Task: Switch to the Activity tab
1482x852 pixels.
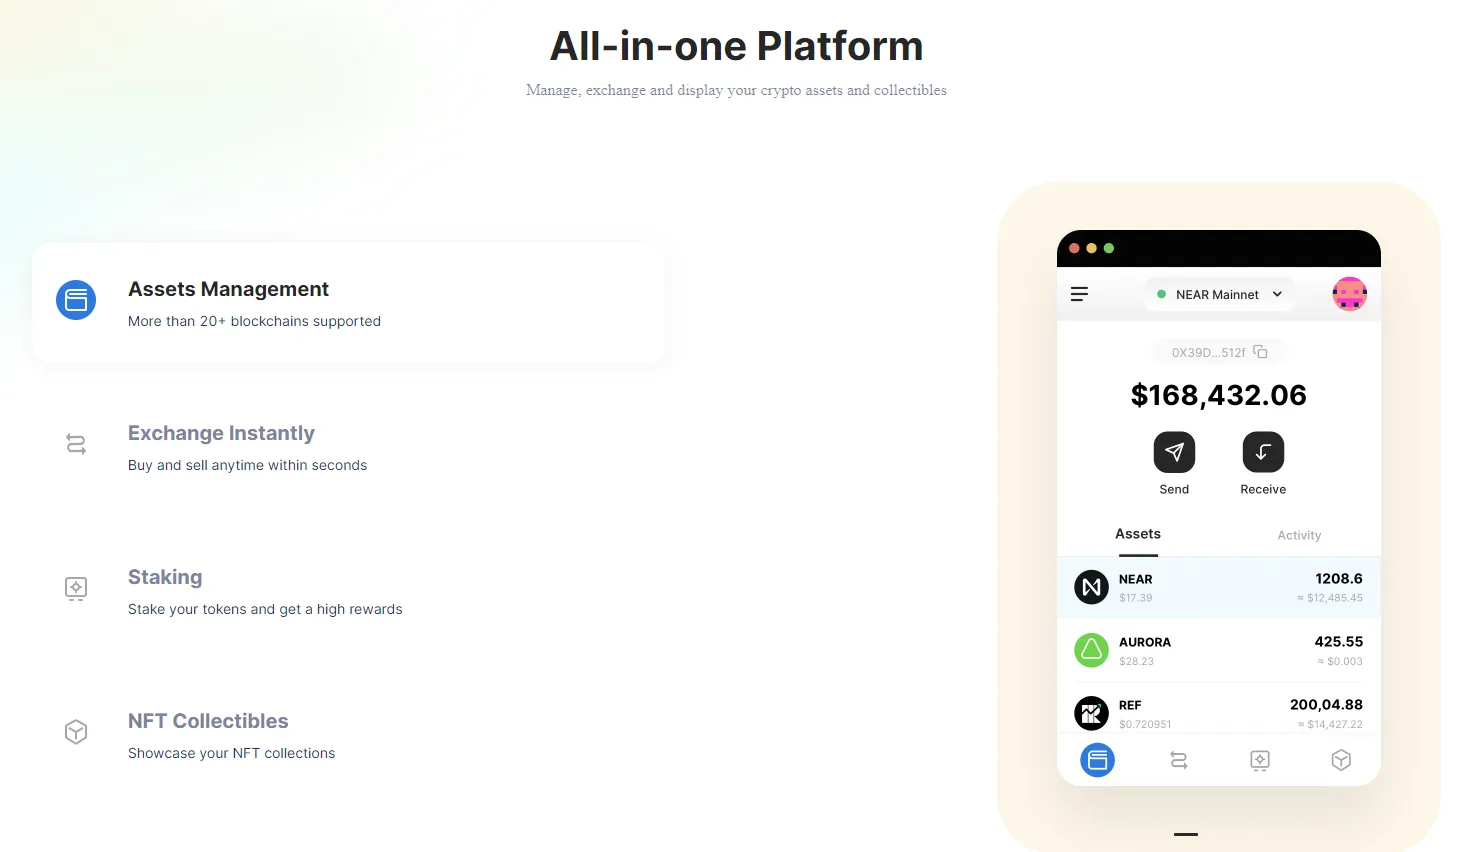Action: click(x=1299, y=535)
